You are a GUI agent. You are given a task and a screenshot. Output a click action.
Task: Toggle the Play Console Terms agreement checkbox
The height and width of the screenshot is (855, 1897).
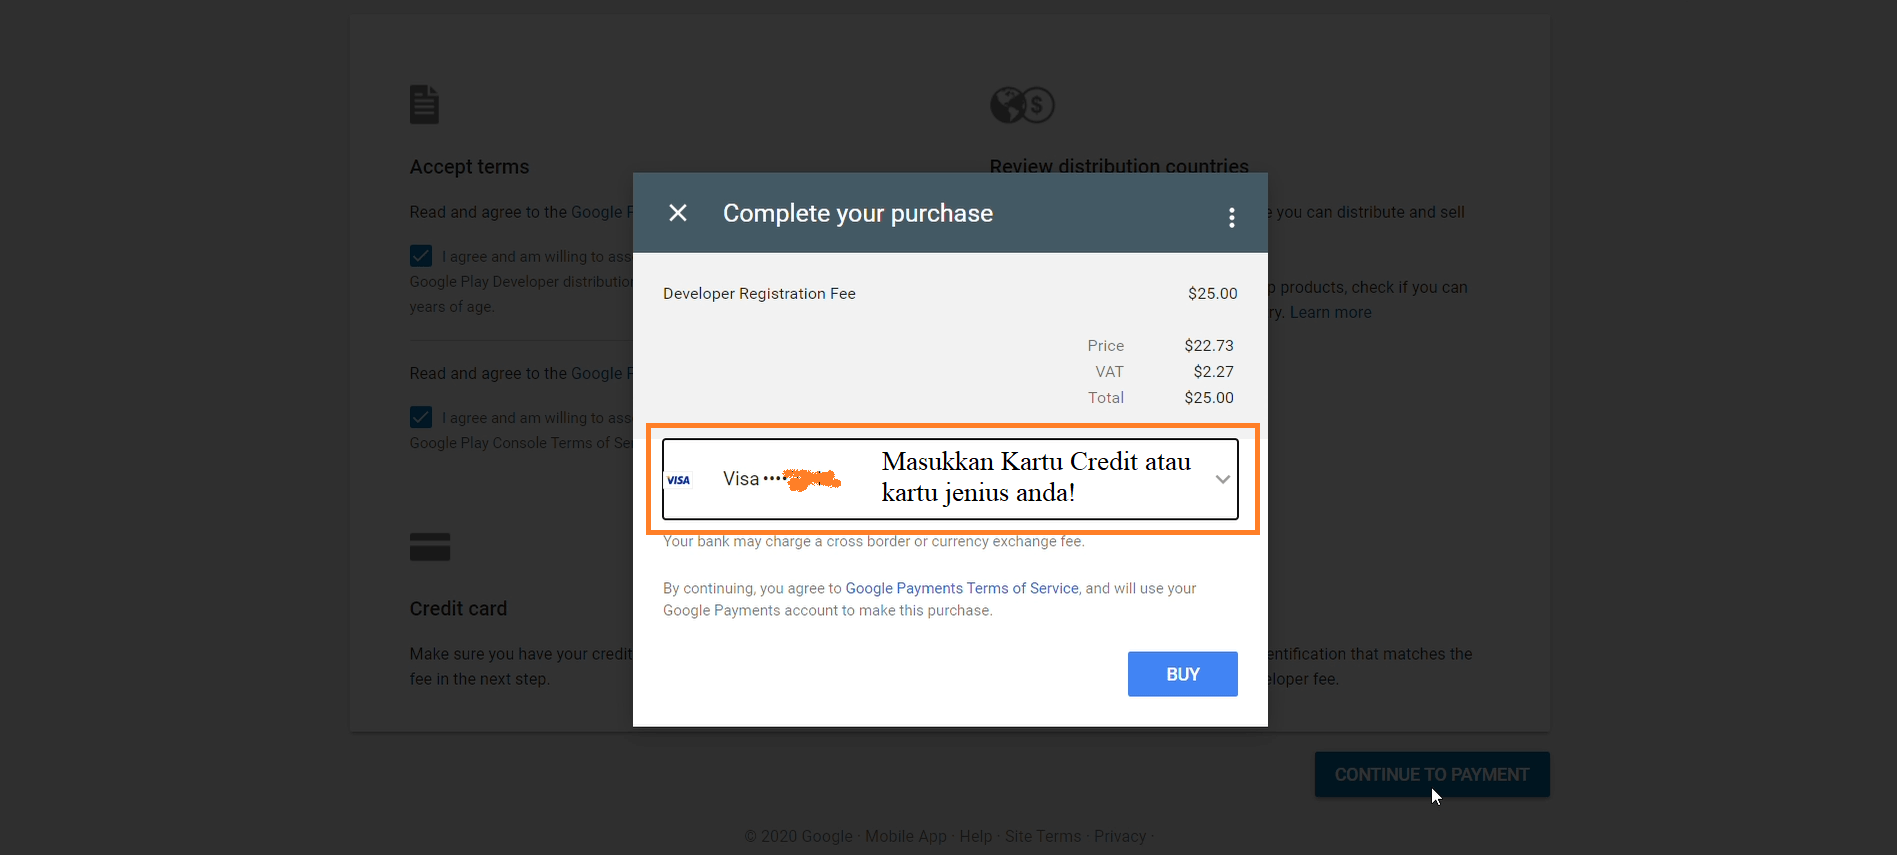(421, 417)
